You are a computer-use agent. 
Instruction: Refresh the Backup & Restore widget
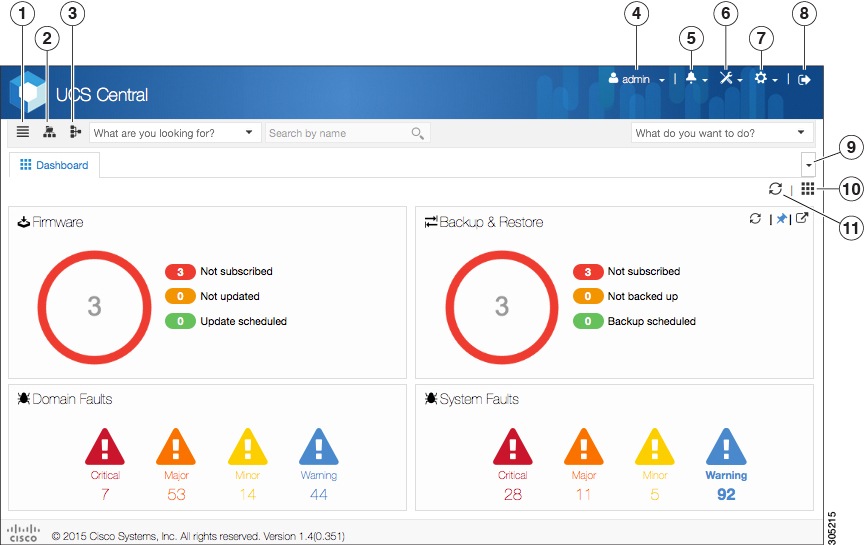pyautogui.click(x=755, y=218)
